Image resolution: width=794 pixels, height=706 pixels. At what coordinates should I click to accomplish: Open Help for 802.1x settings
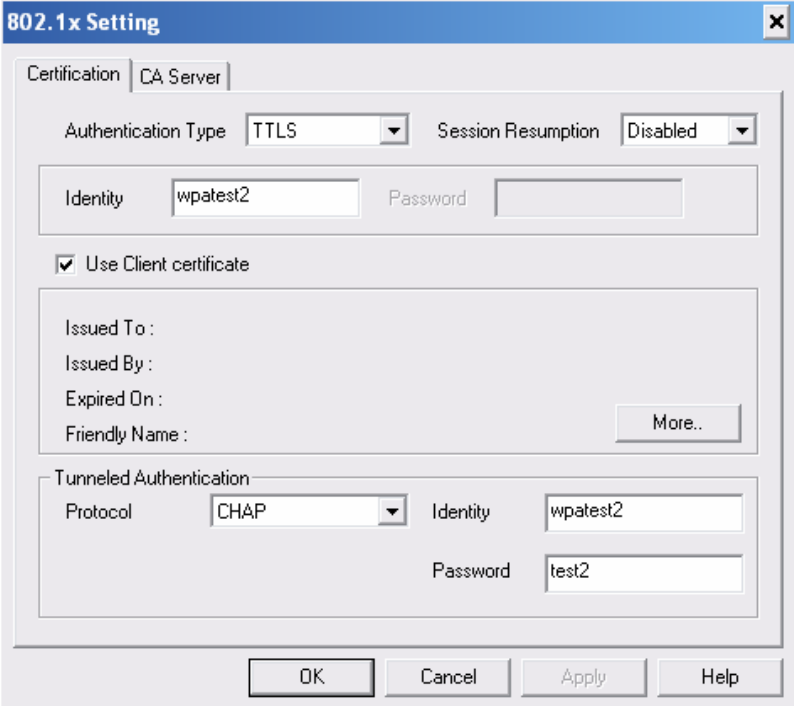(x=719, y=677)
